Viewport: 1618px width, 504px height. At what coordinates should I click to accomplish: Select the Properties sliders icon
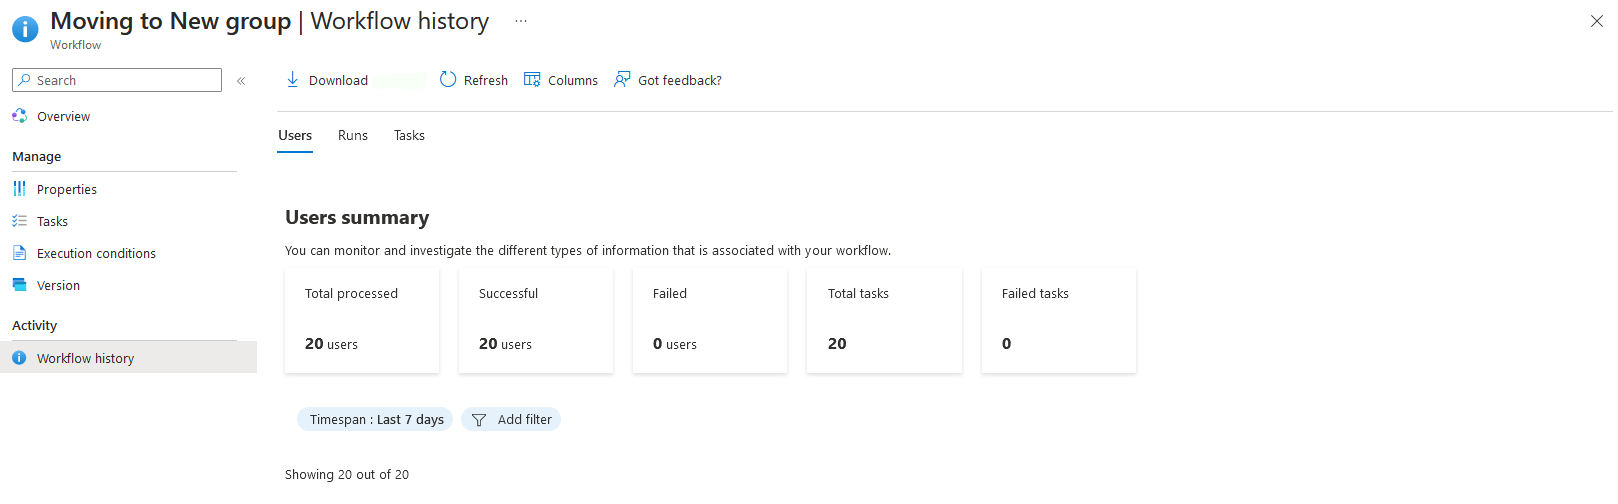coord(19,189)
